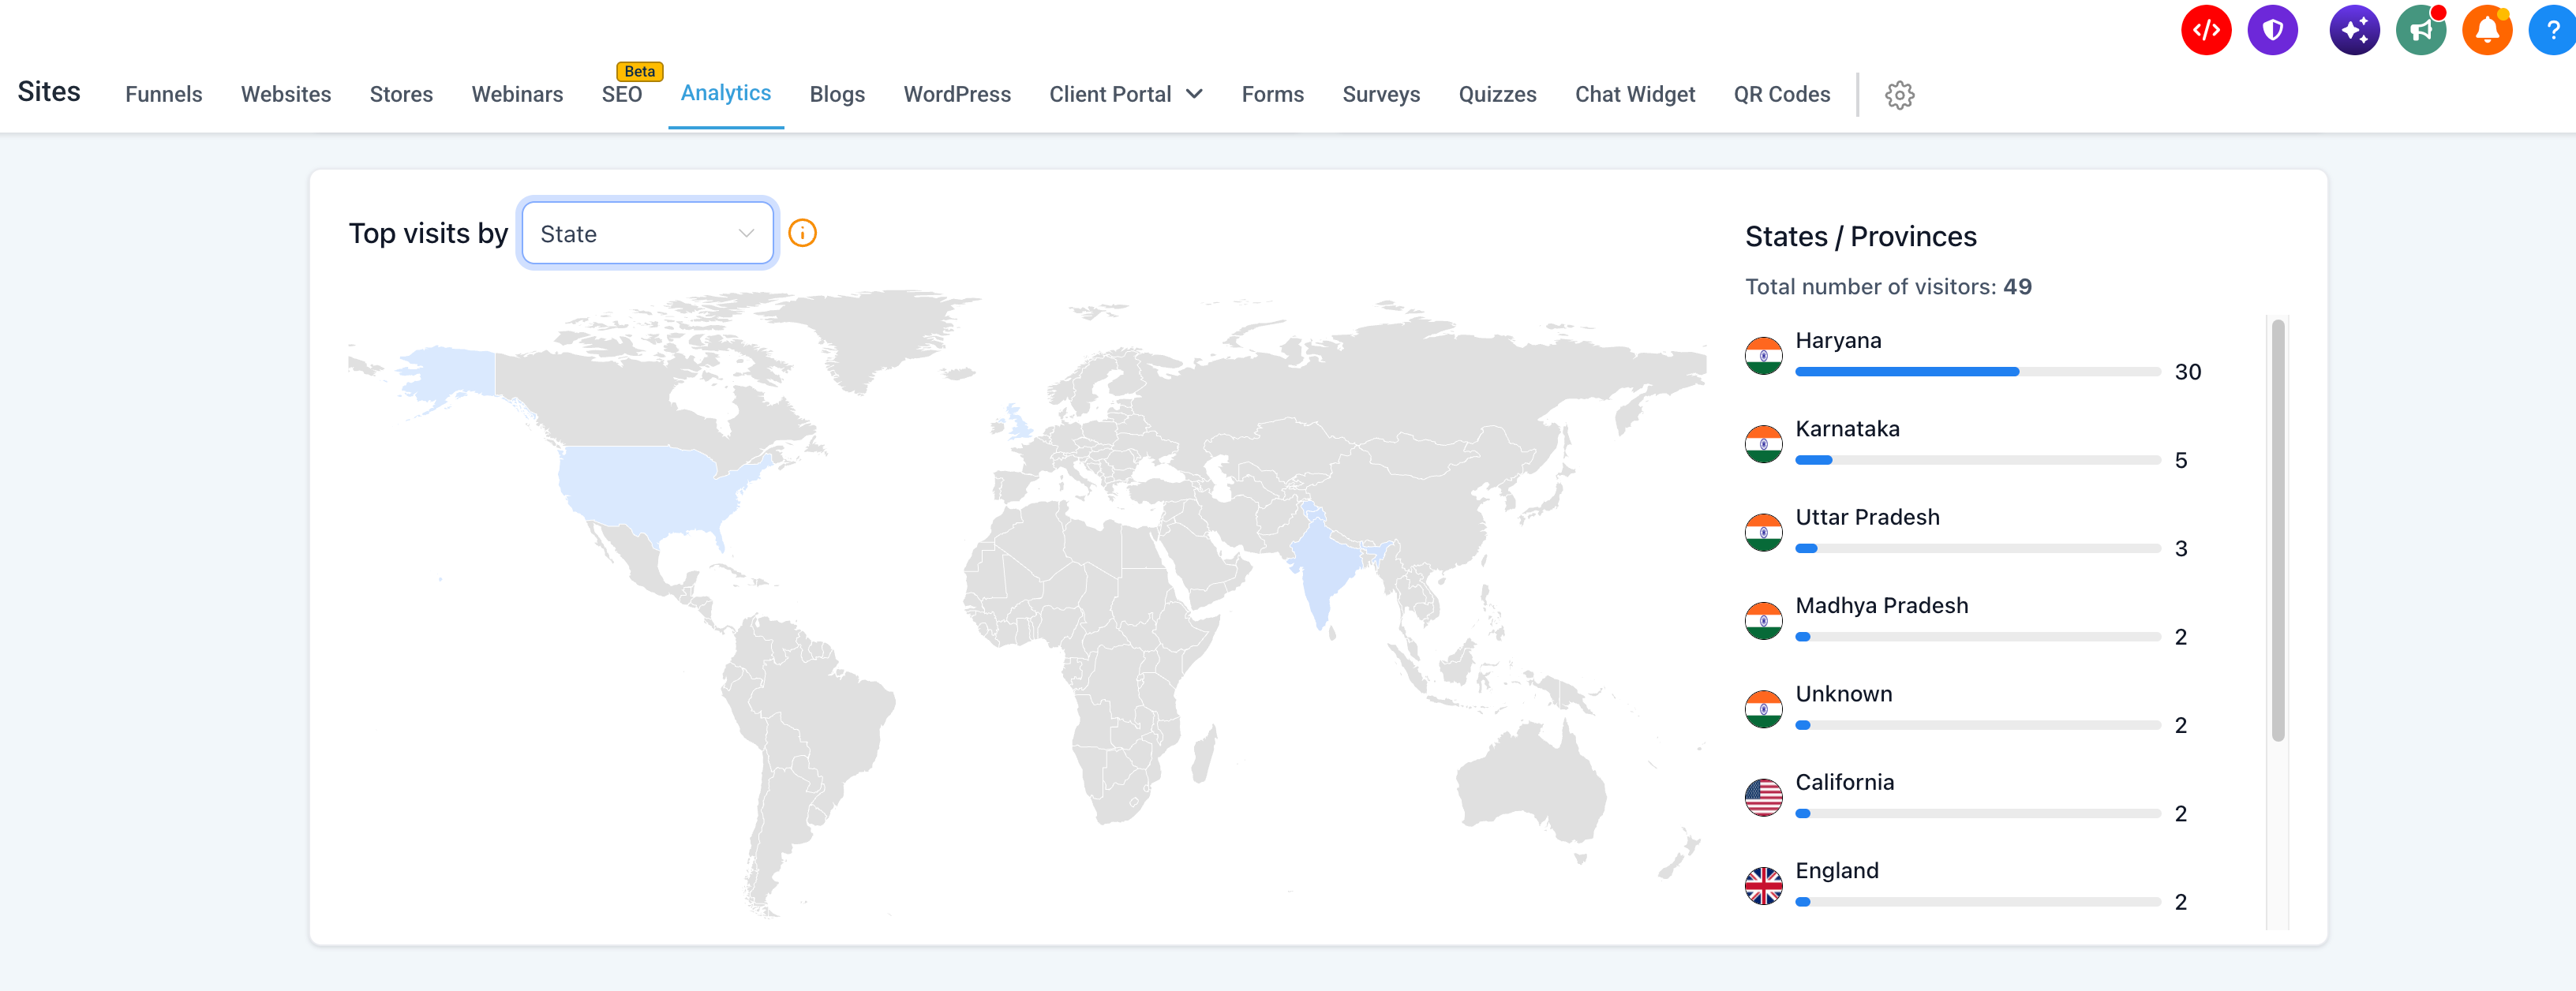
Task: Open the orange bell notifications
Action: coord(2487,30)
